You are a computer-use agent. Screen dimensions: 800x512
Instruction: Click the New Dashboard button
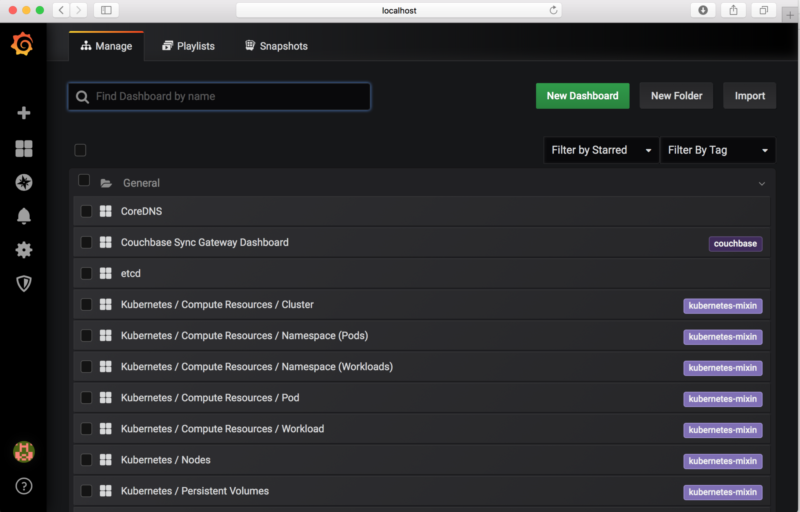[582, 96]
